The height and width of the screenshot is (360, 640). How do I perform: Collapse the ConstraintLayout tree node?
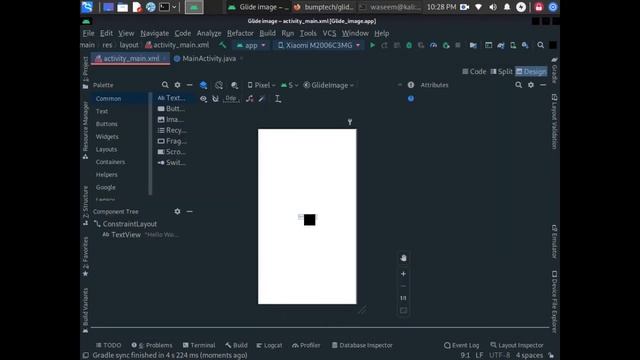pyautogui.click(x=97, y=224)
